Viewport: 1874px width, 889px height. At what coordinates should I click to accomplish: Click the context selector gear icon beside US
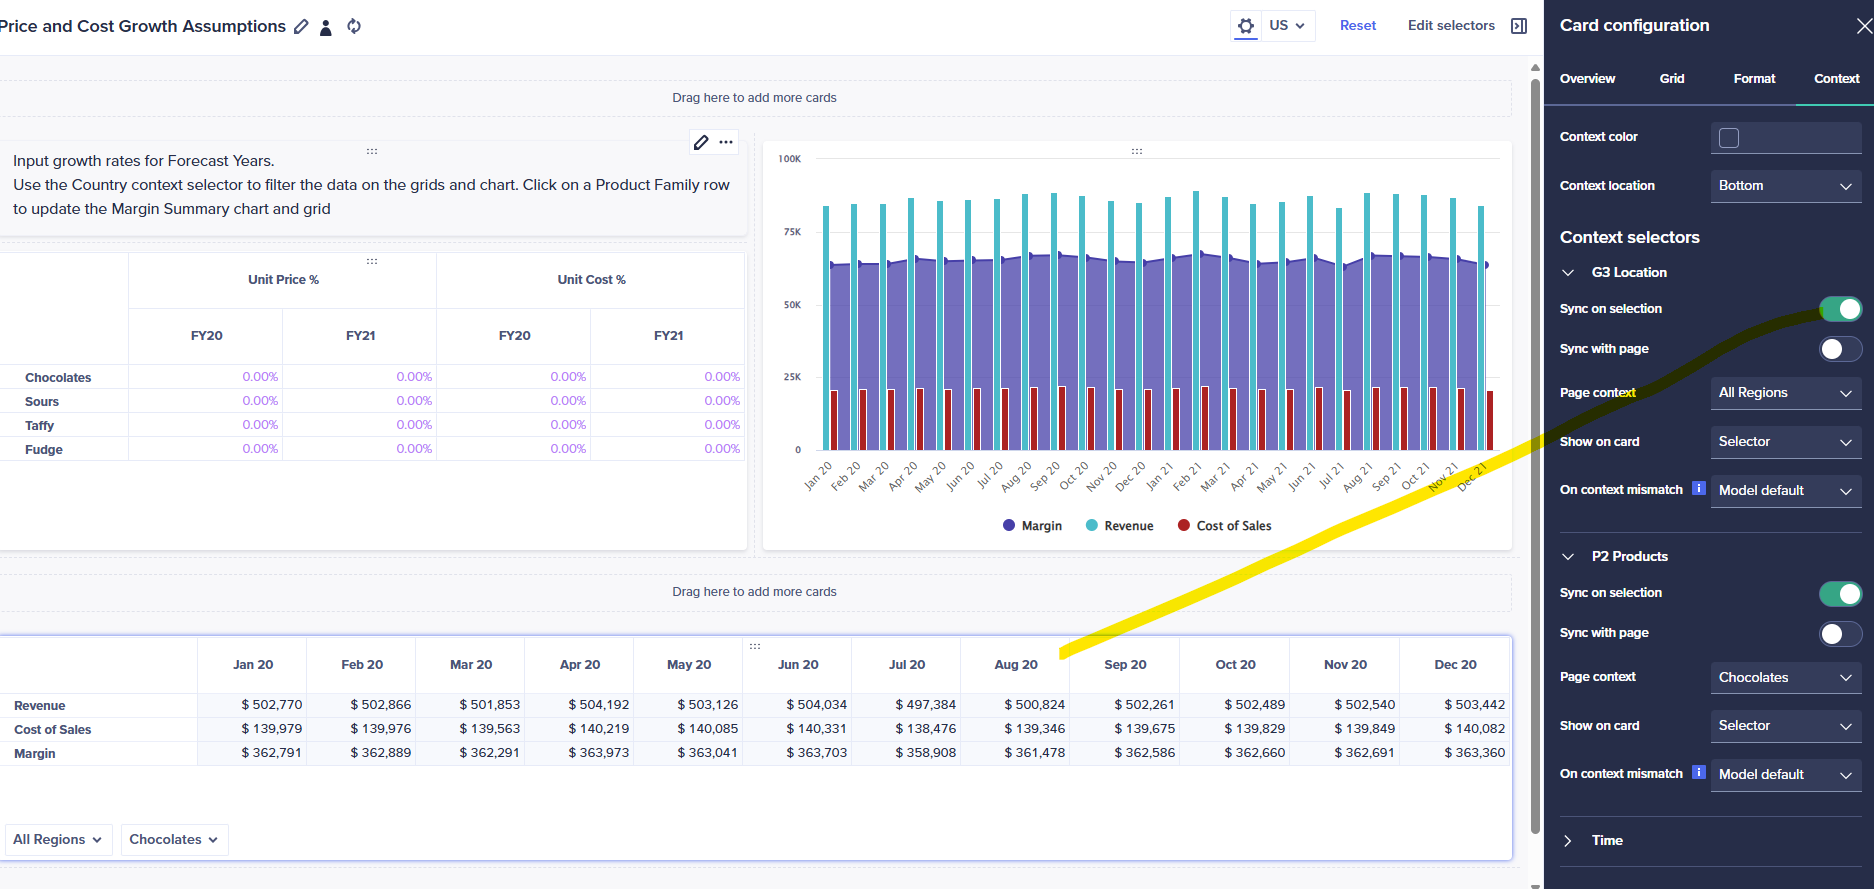[x=1246, y=26]
